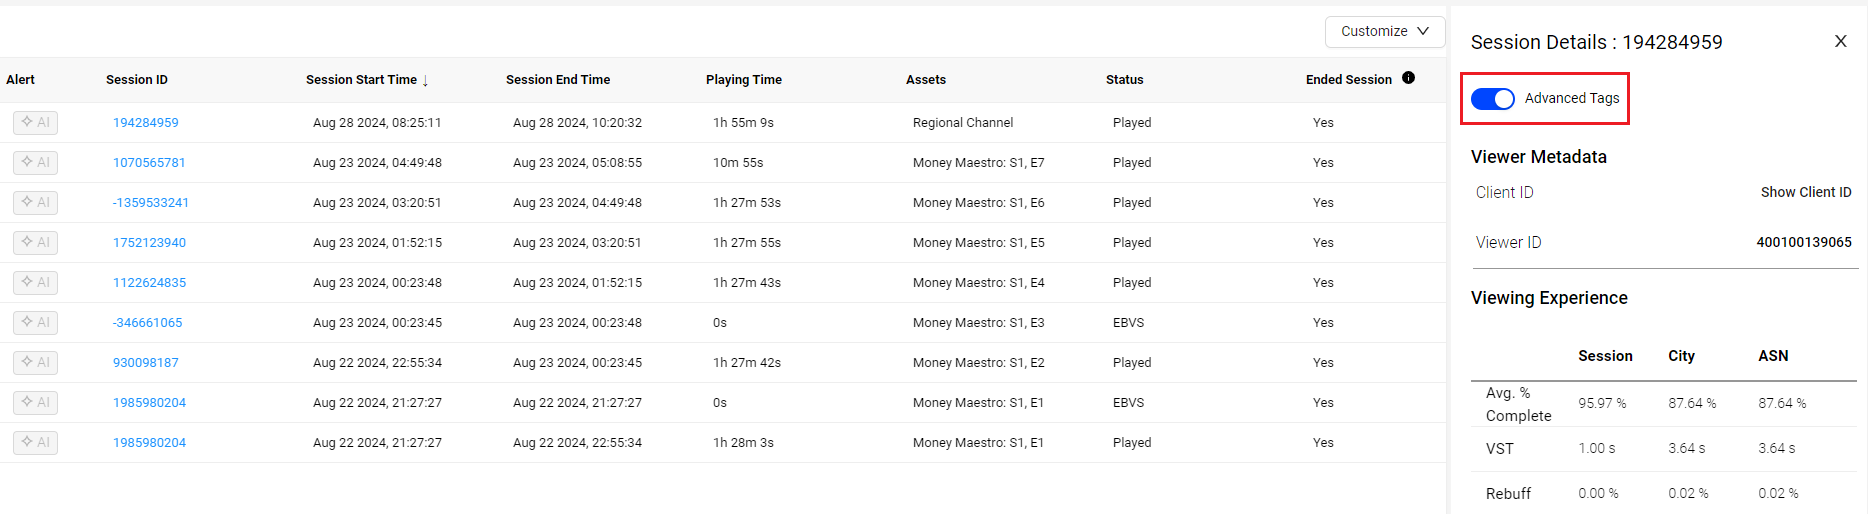Click AI alert button in Money Maestro S1, E5 row
Viewport: 1868px width, 514px height.
(x=35, y=242)
